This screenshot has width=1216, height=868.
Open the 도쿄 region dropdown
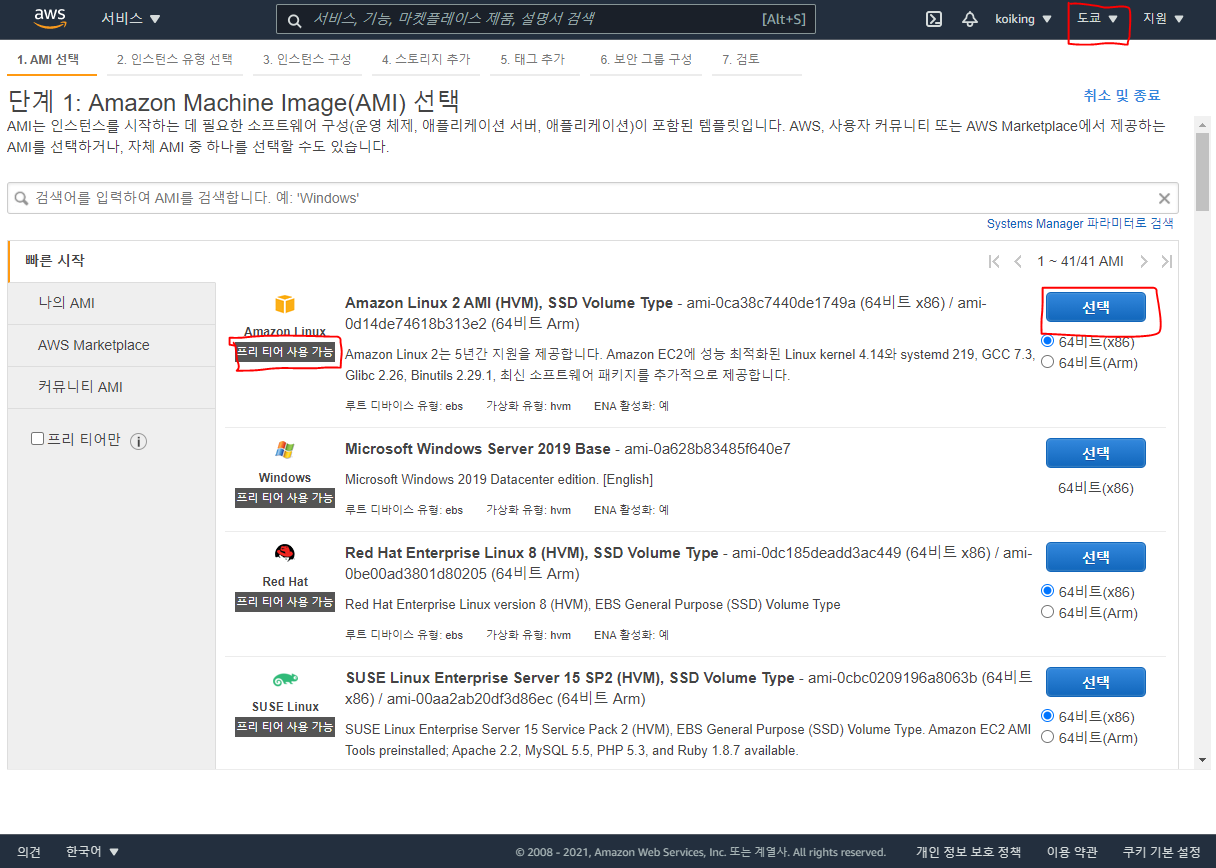[1097, 19]
